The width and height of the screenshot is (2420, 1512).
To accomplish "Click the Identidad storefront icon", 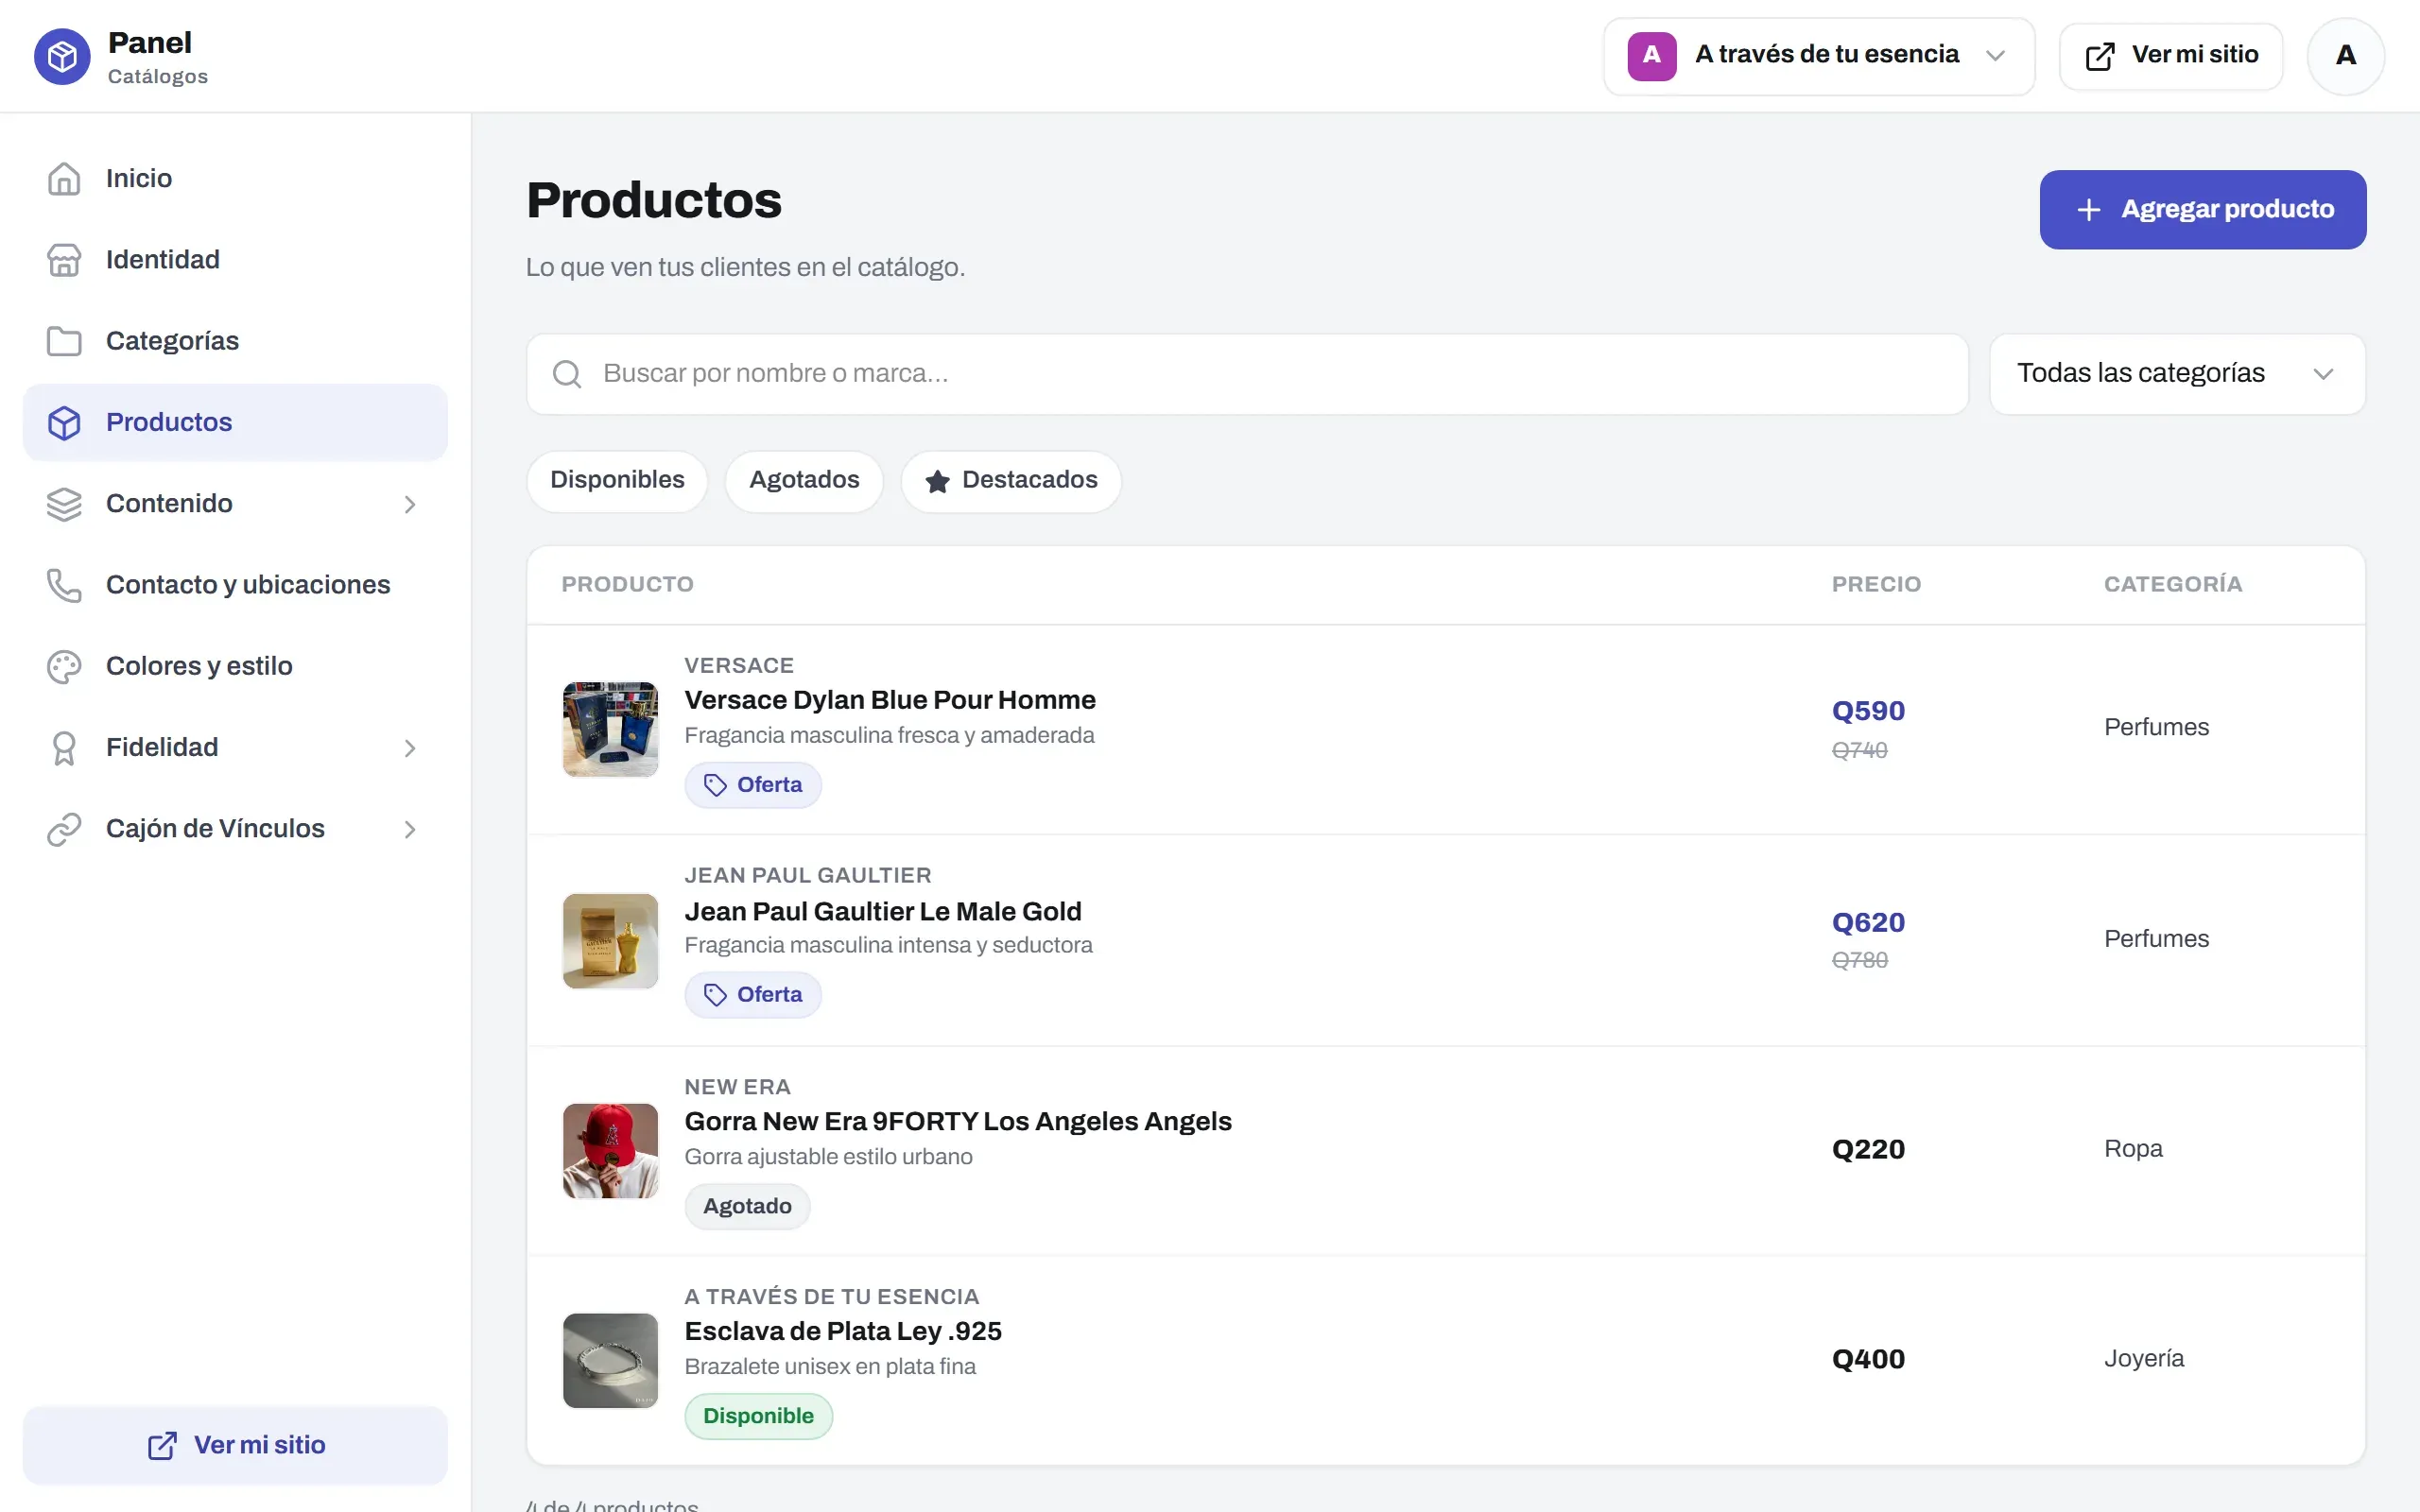I will tap(64, 260).
